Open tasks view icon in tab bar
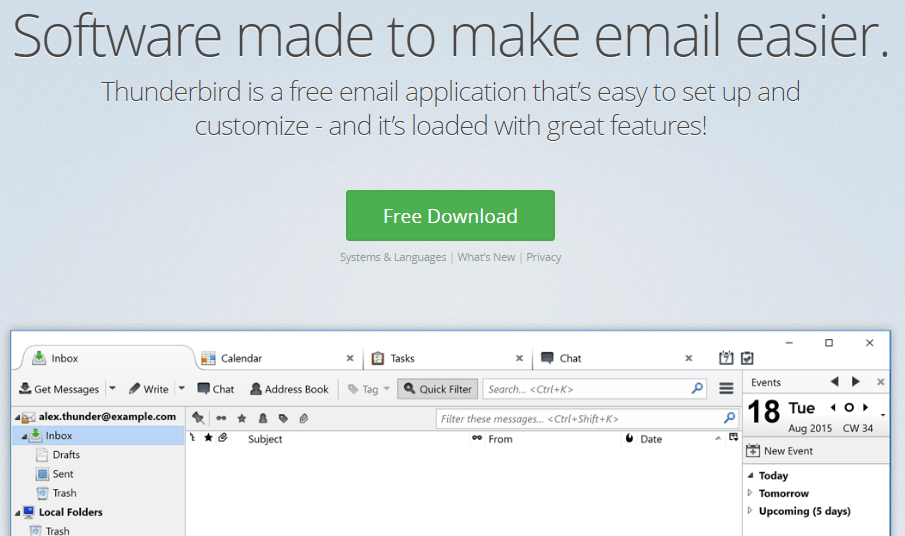Screen dimensions: 905x536 click(747, 358)
